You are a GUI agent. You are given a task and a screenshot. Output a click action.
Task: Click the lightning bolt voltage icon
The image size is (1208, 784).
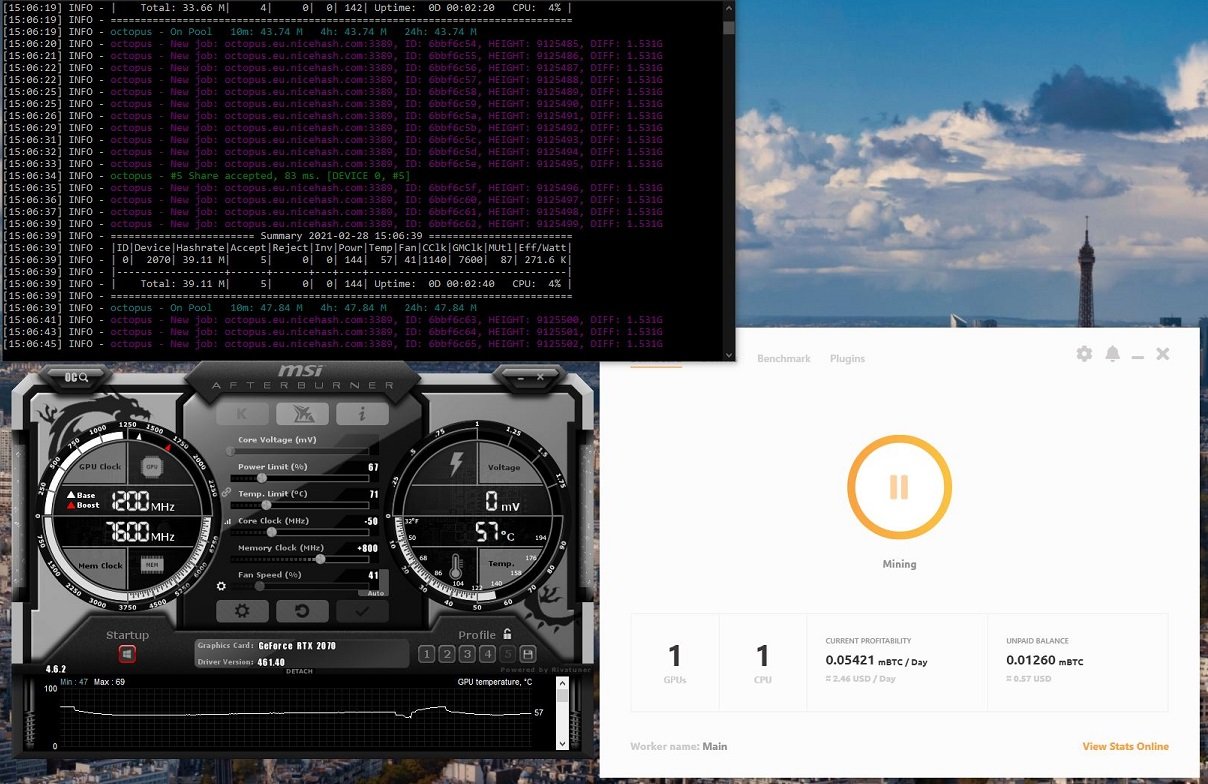tap(457, 464)
